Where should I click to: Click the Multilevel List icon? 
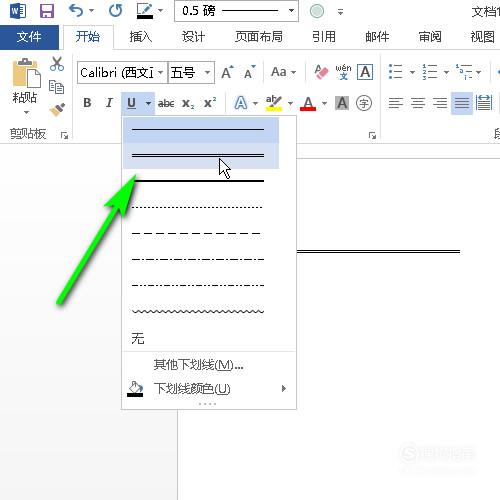coord(464,72)
